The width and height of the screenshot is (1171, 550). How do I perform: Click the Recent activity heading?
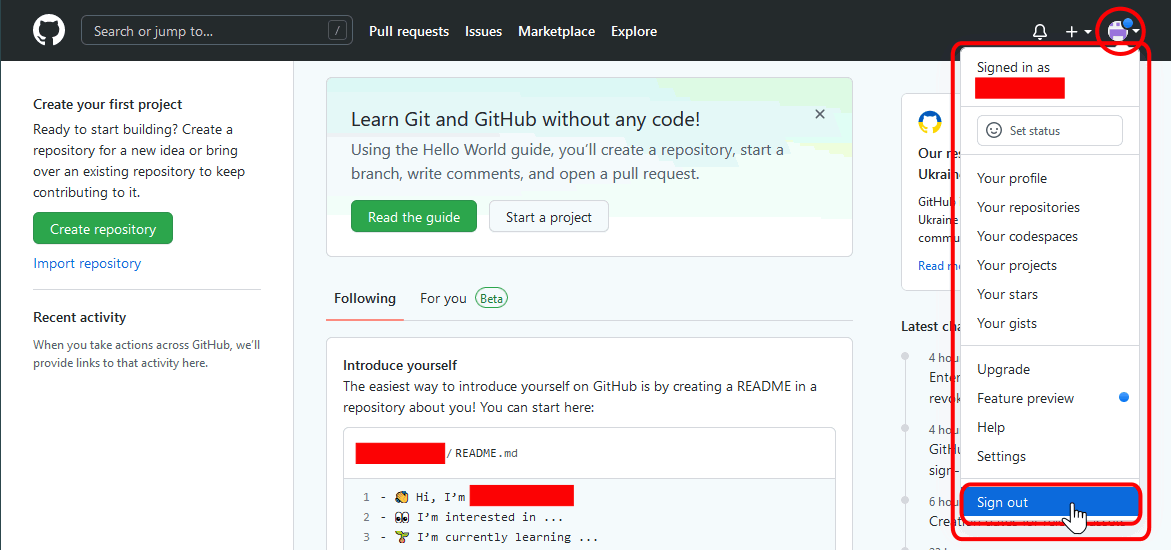click(80, 318)
